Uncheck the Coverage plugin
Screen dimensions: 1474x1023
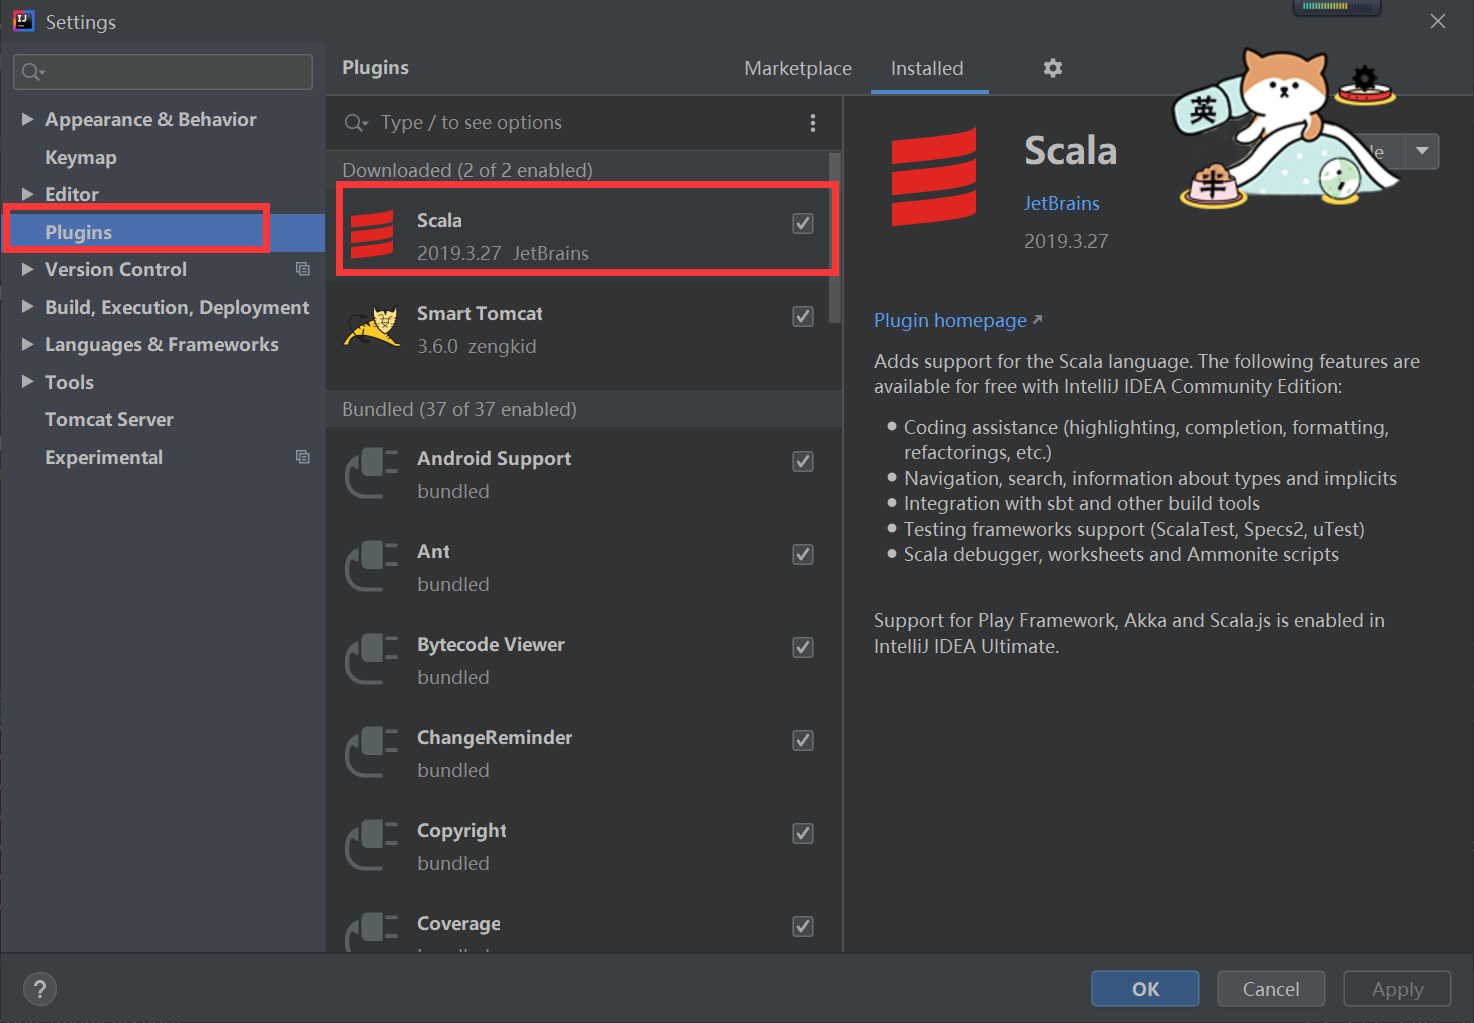coord(803,926)
